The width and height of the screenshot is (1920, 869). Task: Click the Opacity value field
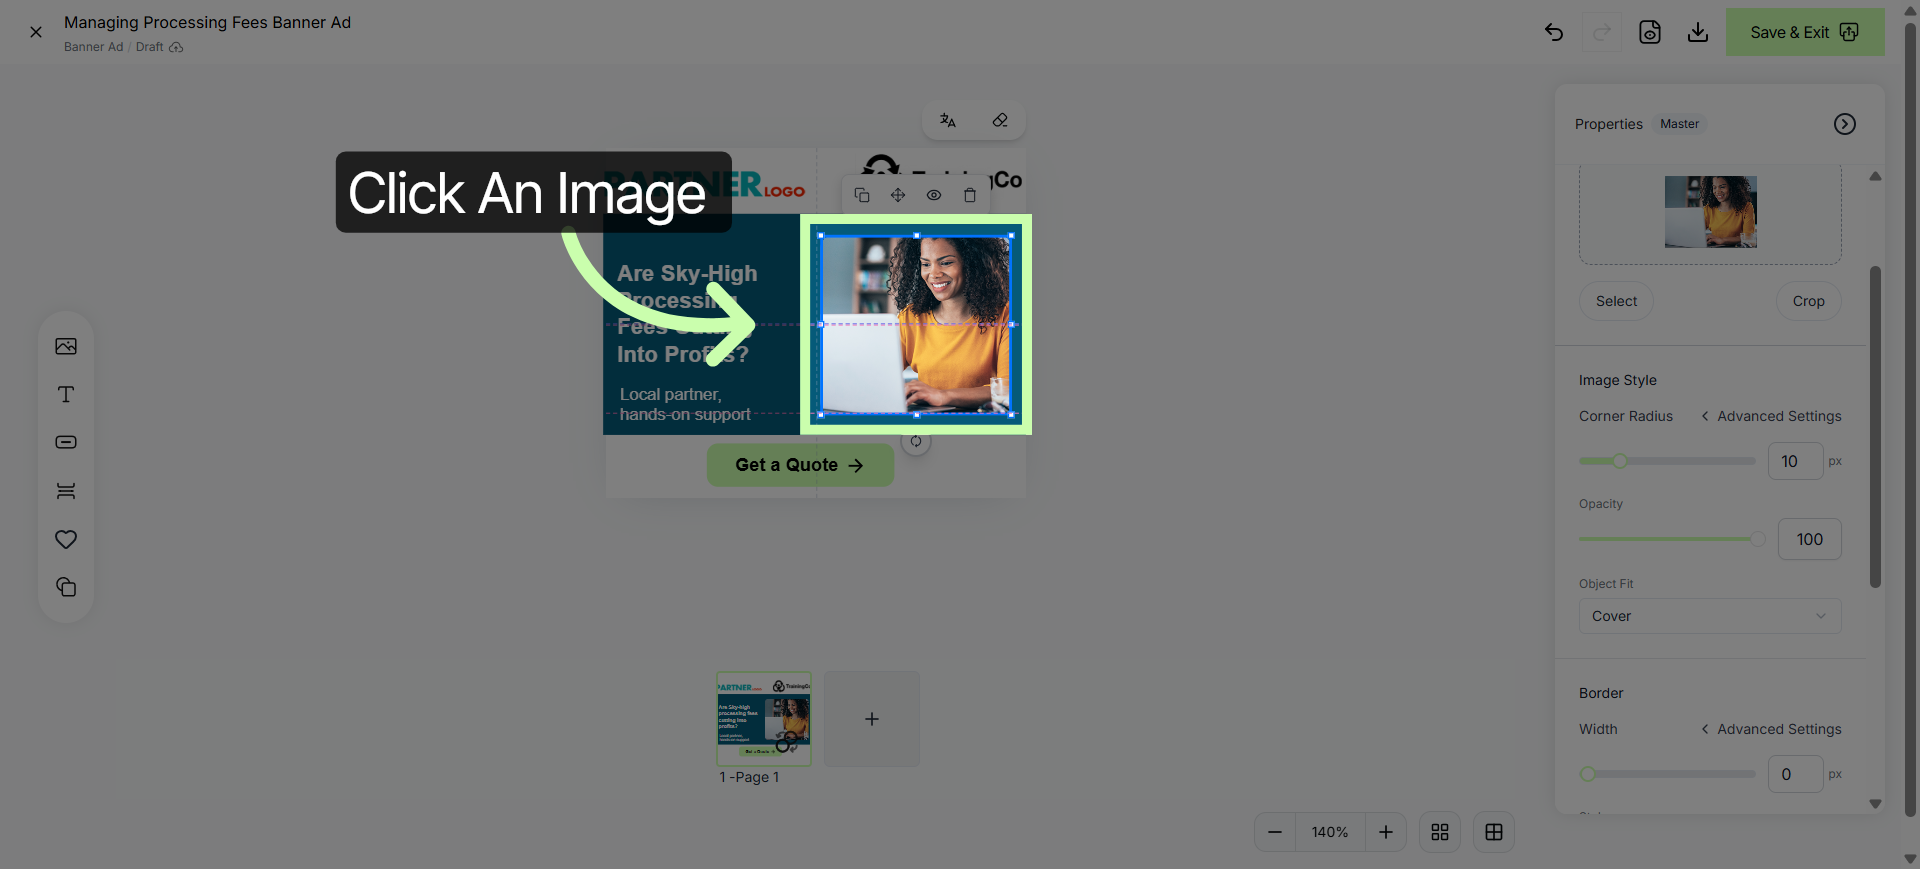point(1810,539)
